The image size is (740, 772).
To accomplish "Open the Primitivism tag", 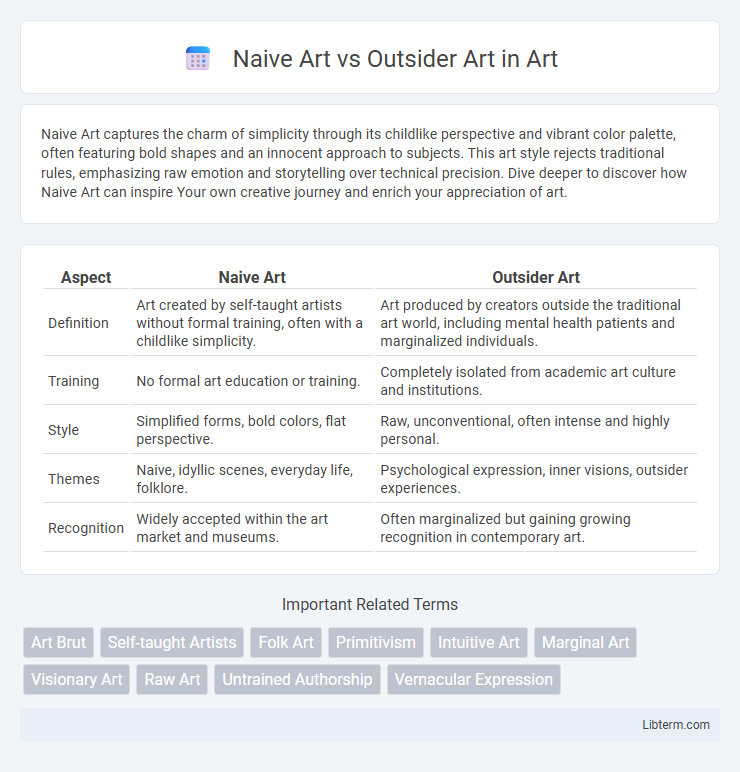I will point(376,643).
